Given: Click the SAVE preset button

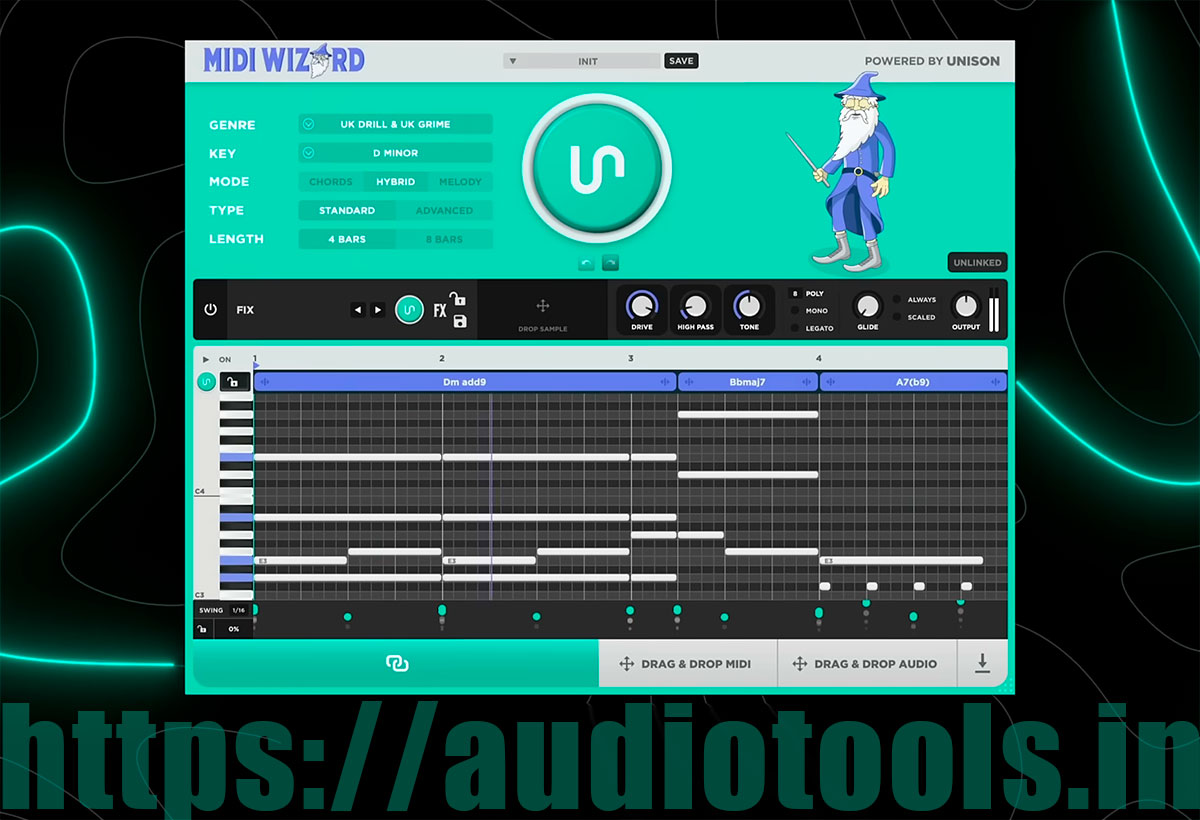Looking at the screenshot, I should click(681, 61).
